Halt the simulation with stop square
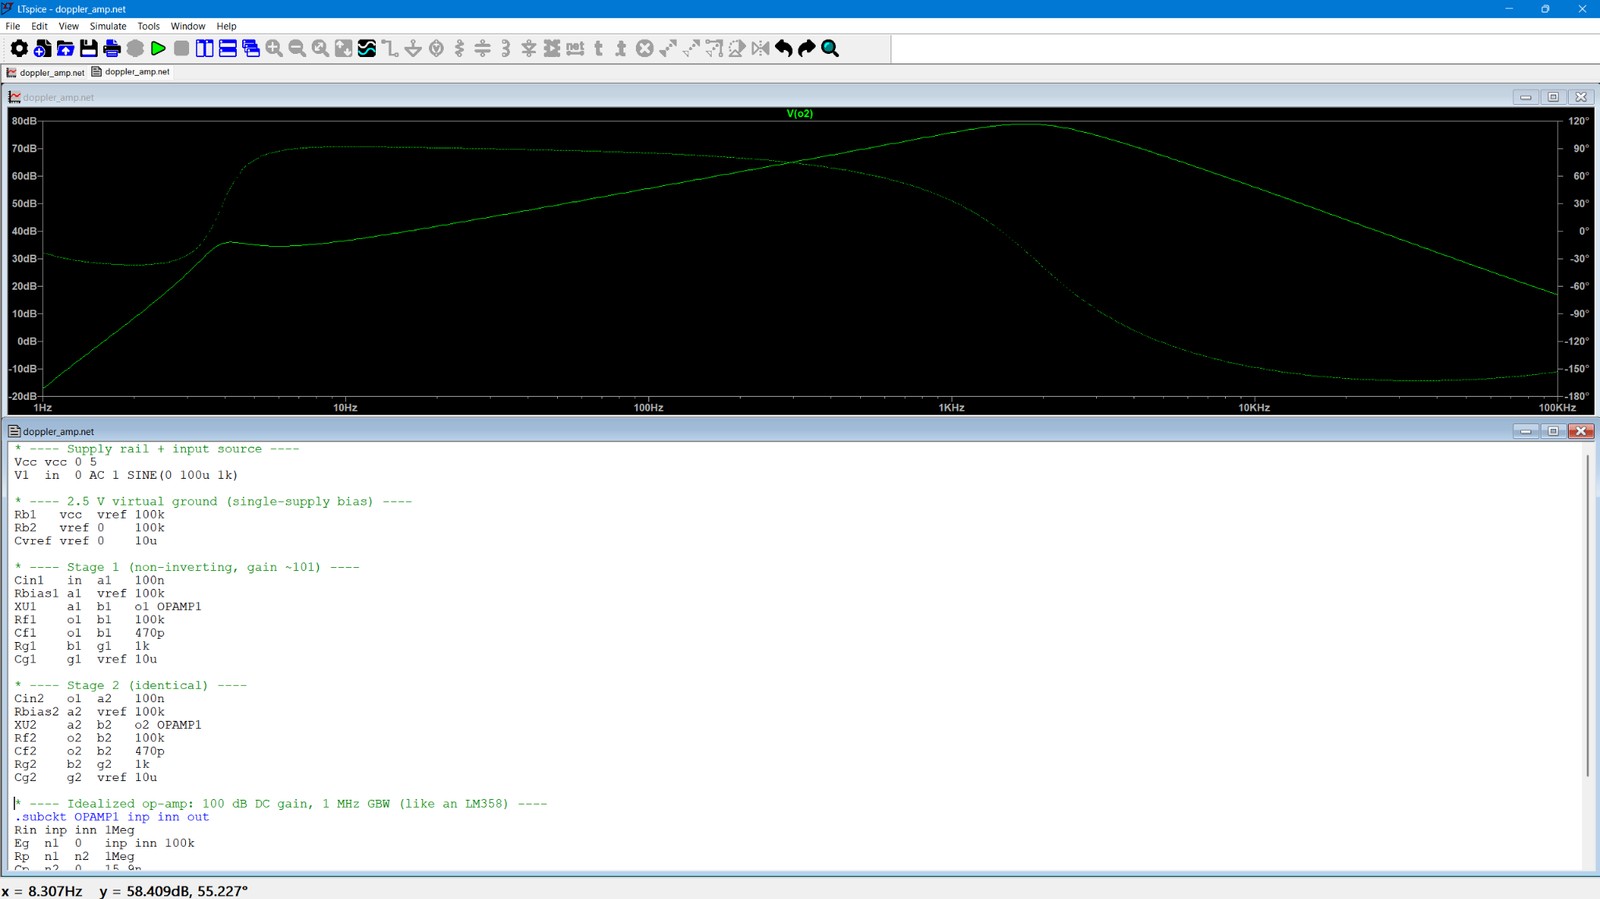 click(x=181, y=48)
